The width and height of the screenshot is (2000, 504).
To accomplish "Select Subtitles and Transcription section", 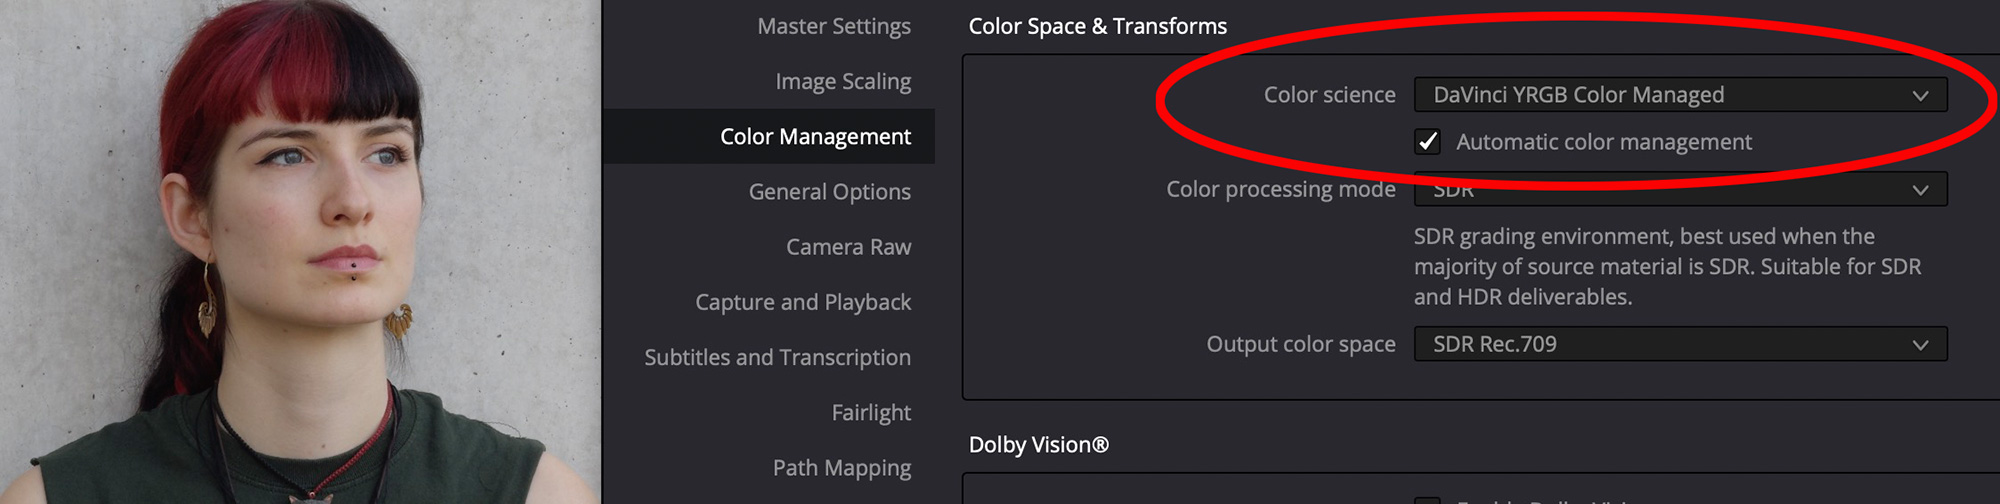I will [x=777, y=357].
